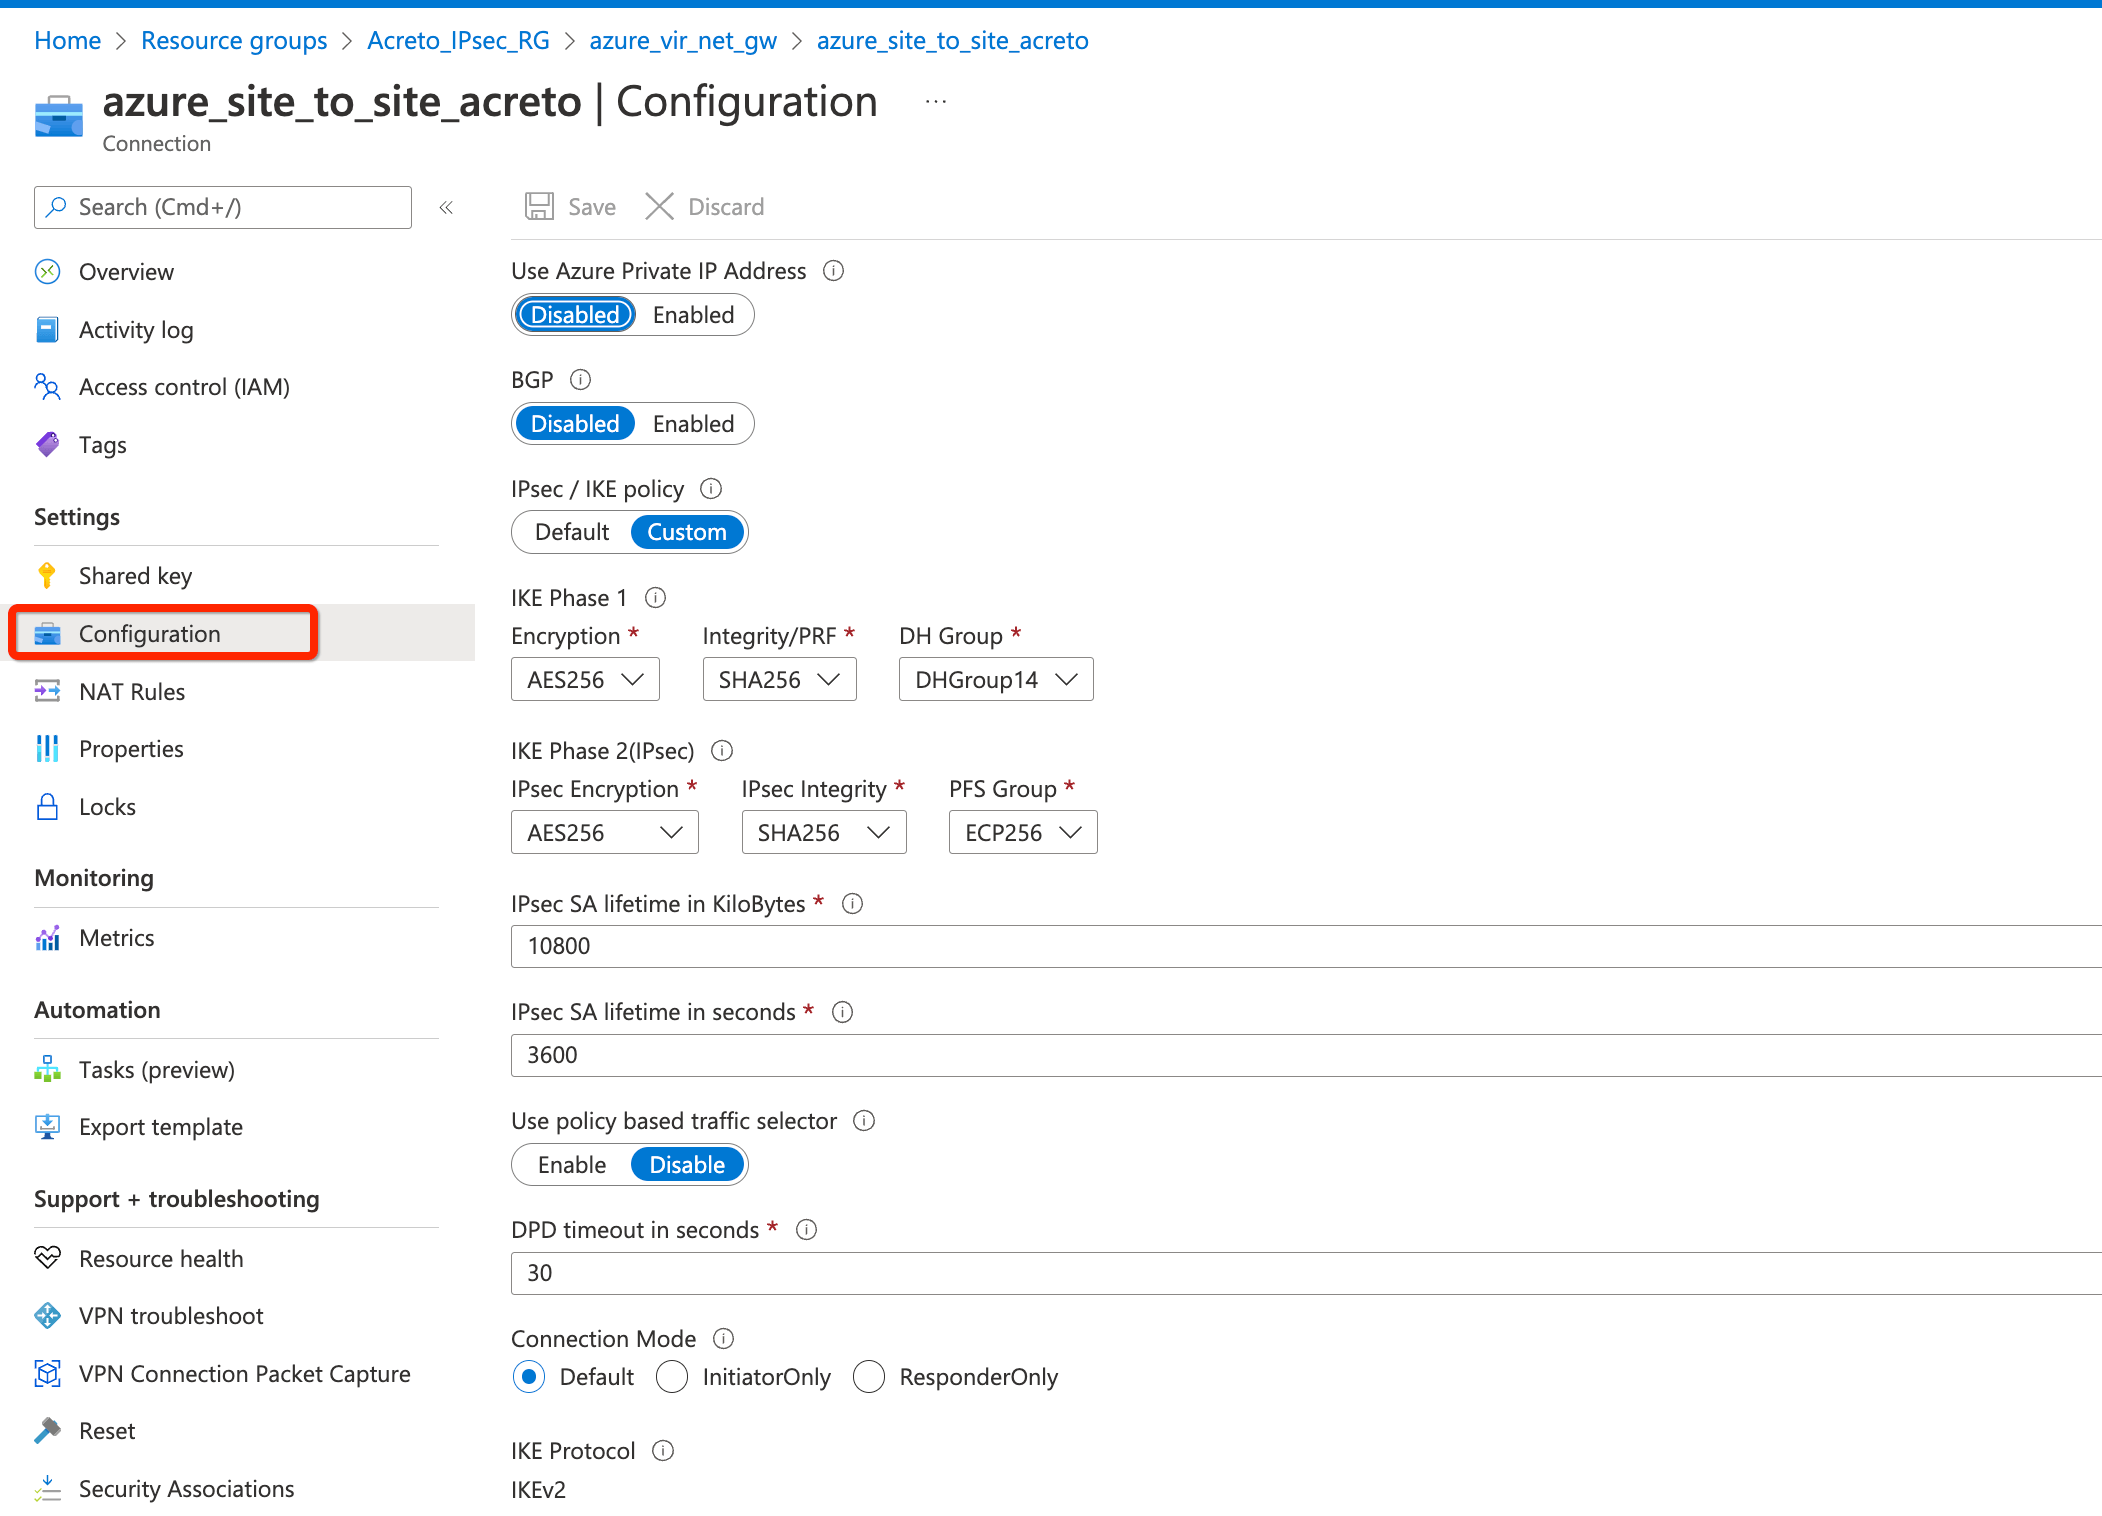Show info for Connection Mode
The height and width of the screenshot is (1516, 2102).
tap(724, 1339)
